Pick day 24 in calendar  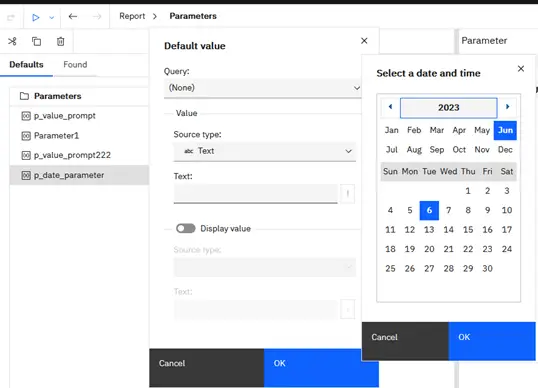(507, 249)
